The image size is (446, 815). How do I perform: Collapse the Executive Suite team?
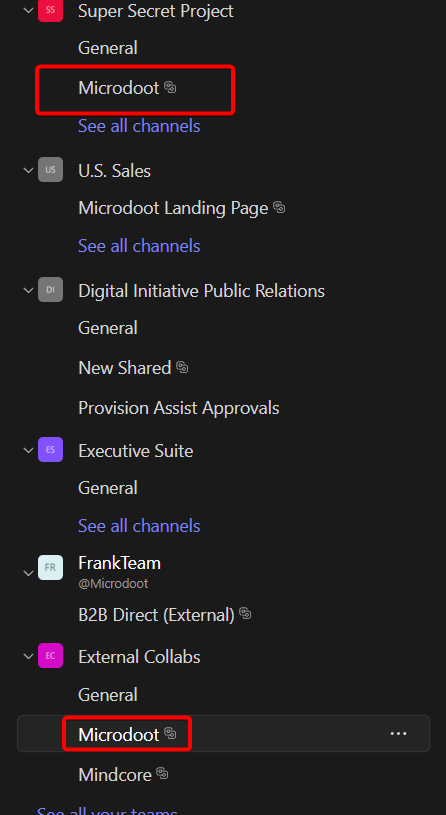click(29, 450)
